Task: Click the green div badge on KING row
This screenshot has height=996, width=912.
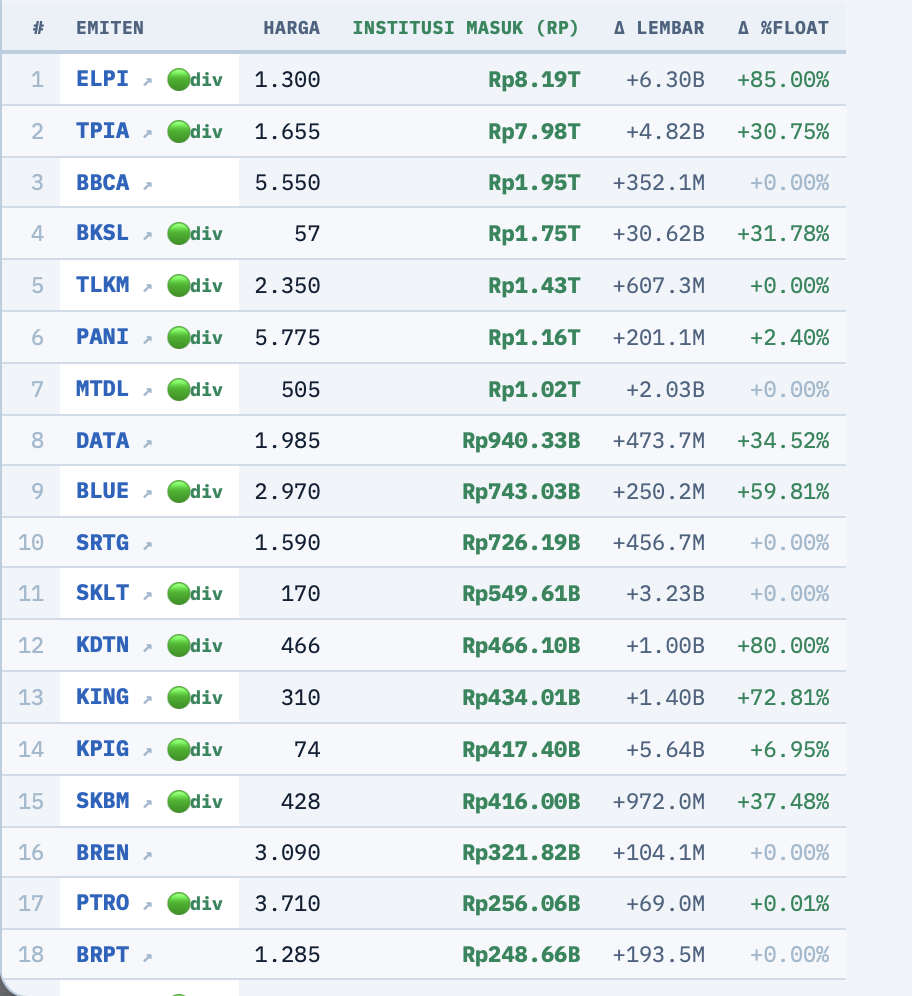Action: pyautogui.click(x=195, y=697)
